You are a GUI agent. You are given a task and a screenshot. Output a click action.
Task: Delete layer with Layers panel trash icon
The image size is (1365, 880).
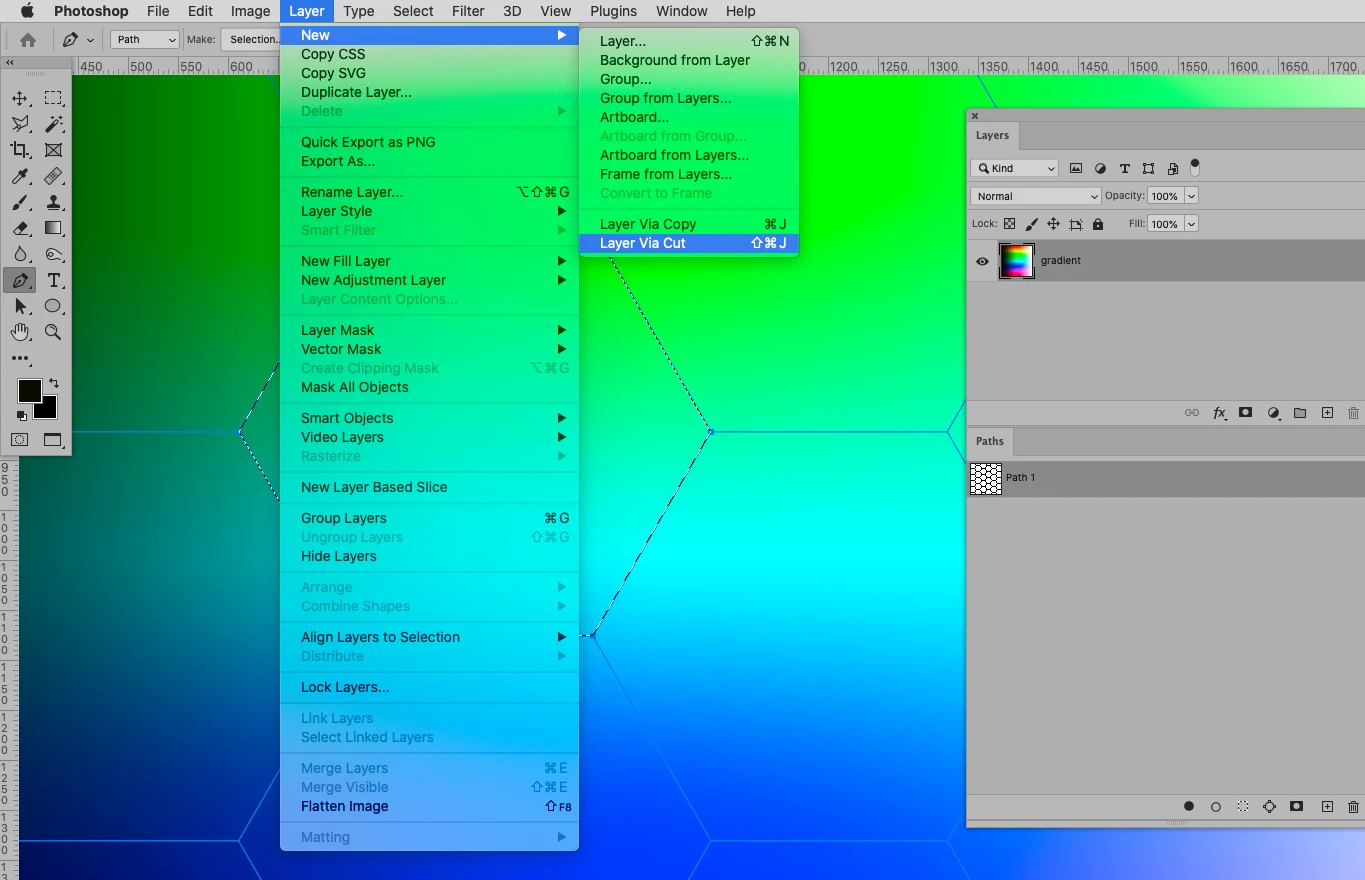click(1353, 412)
